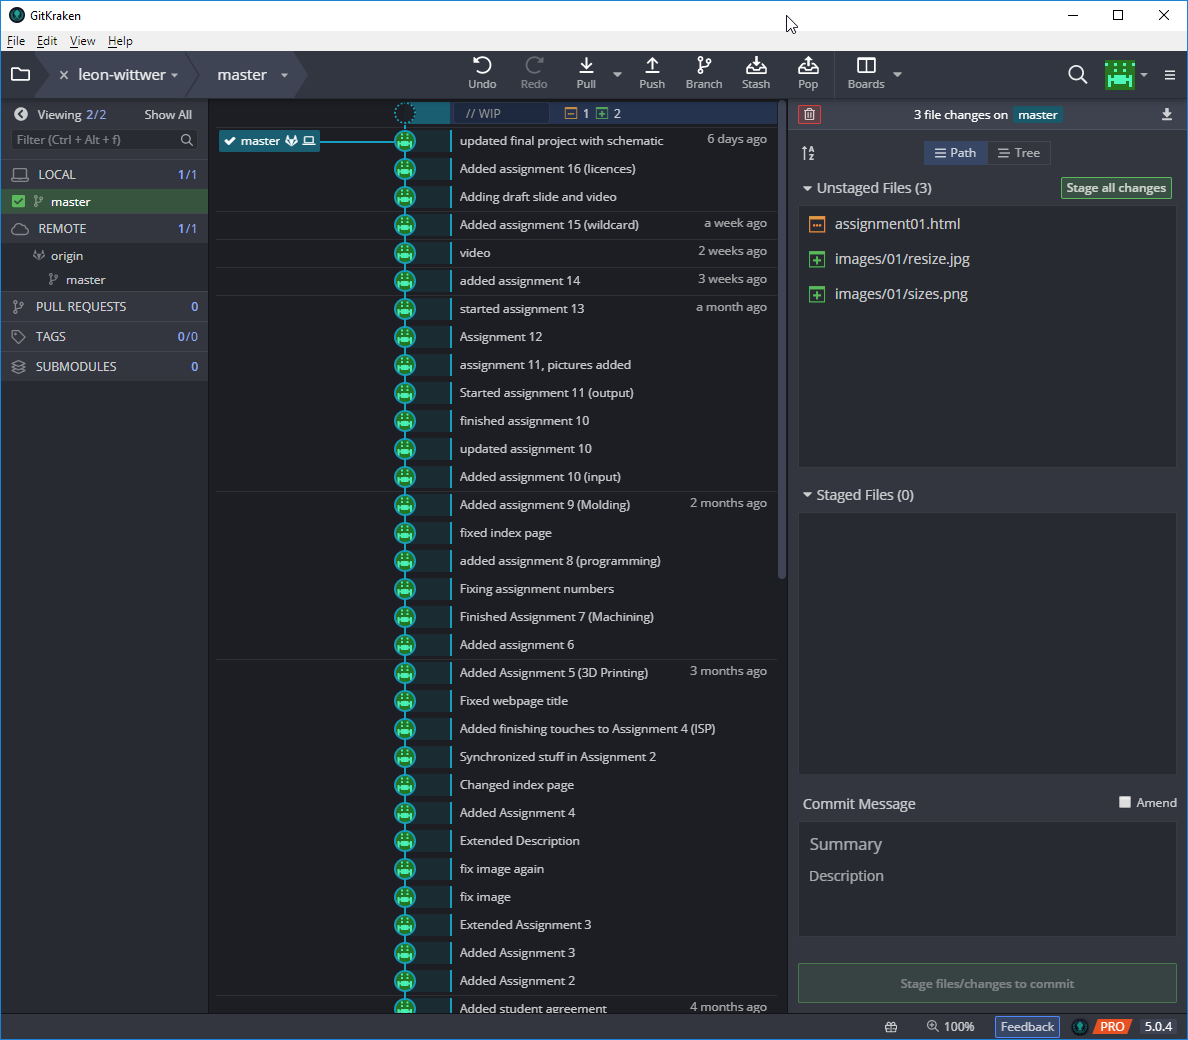The height and width of the screenshot is (1040, 1188).
Task: Open the Help menu
Action: [x=120, y=41]
